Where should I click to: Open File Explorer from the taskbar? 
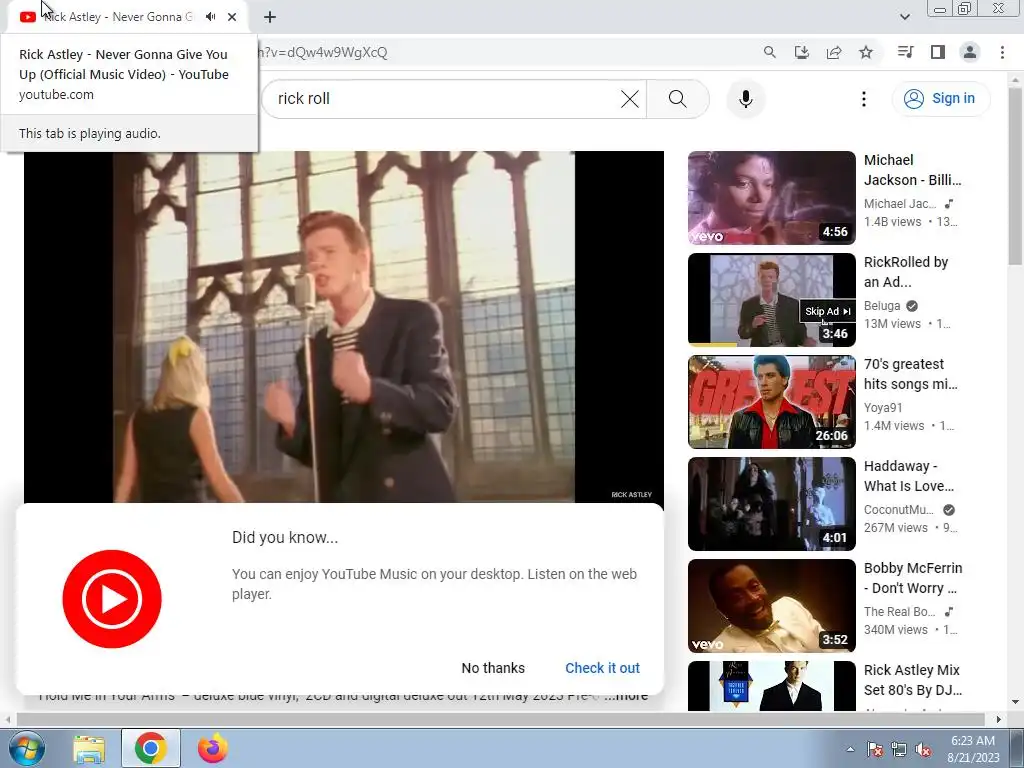[89, 748]
